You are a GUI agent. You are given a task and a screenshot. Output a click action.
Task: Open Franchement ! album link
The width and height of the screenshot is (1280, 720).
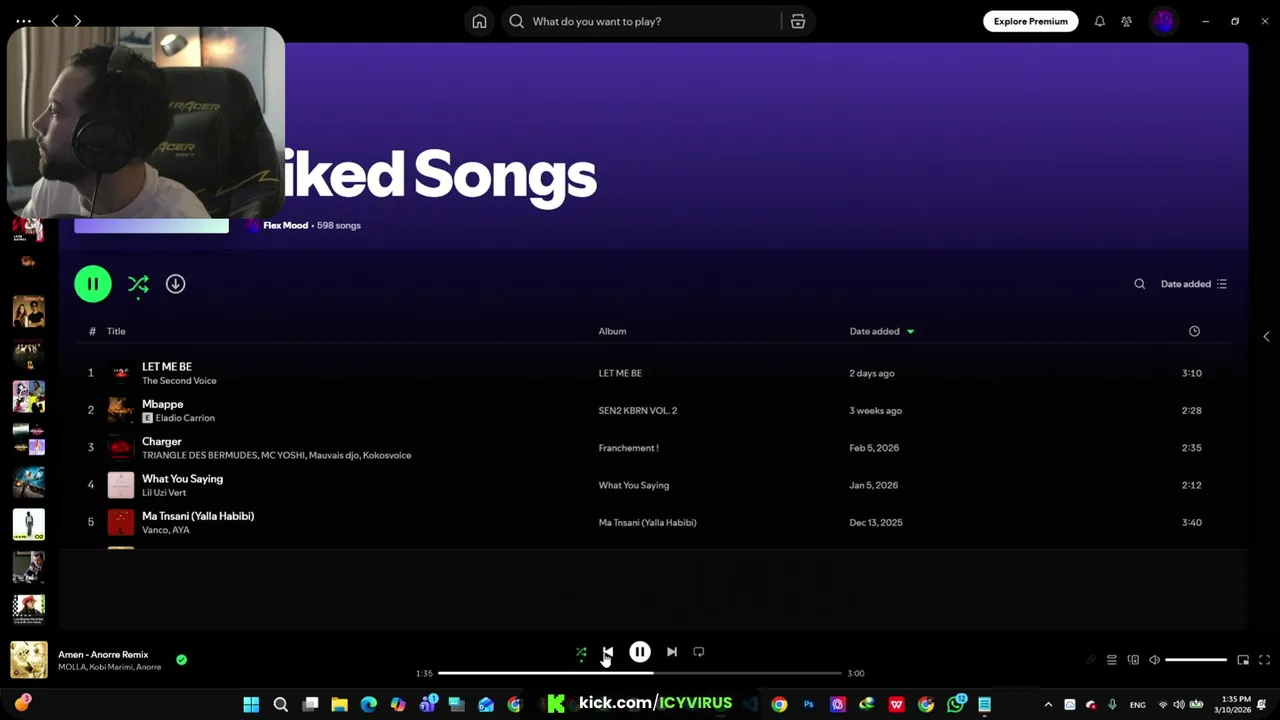[x=629, y=448]
